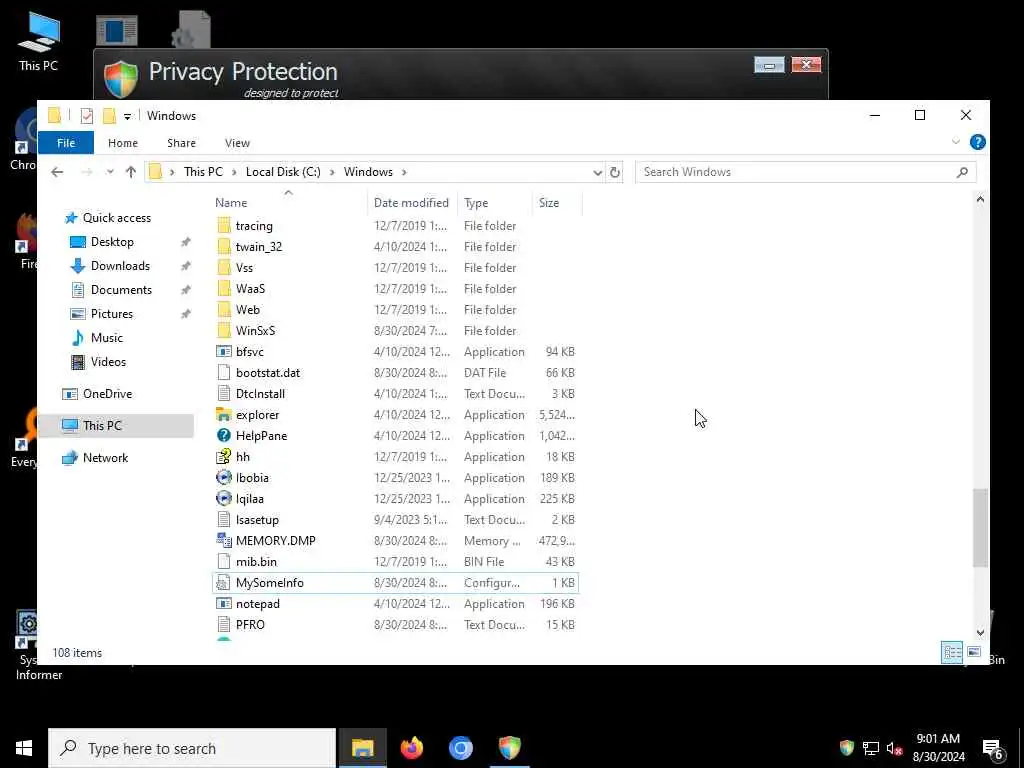Switch to the Share ribbon tab
This screenshot has width=1024, height=768.
[x=181, y=143]
